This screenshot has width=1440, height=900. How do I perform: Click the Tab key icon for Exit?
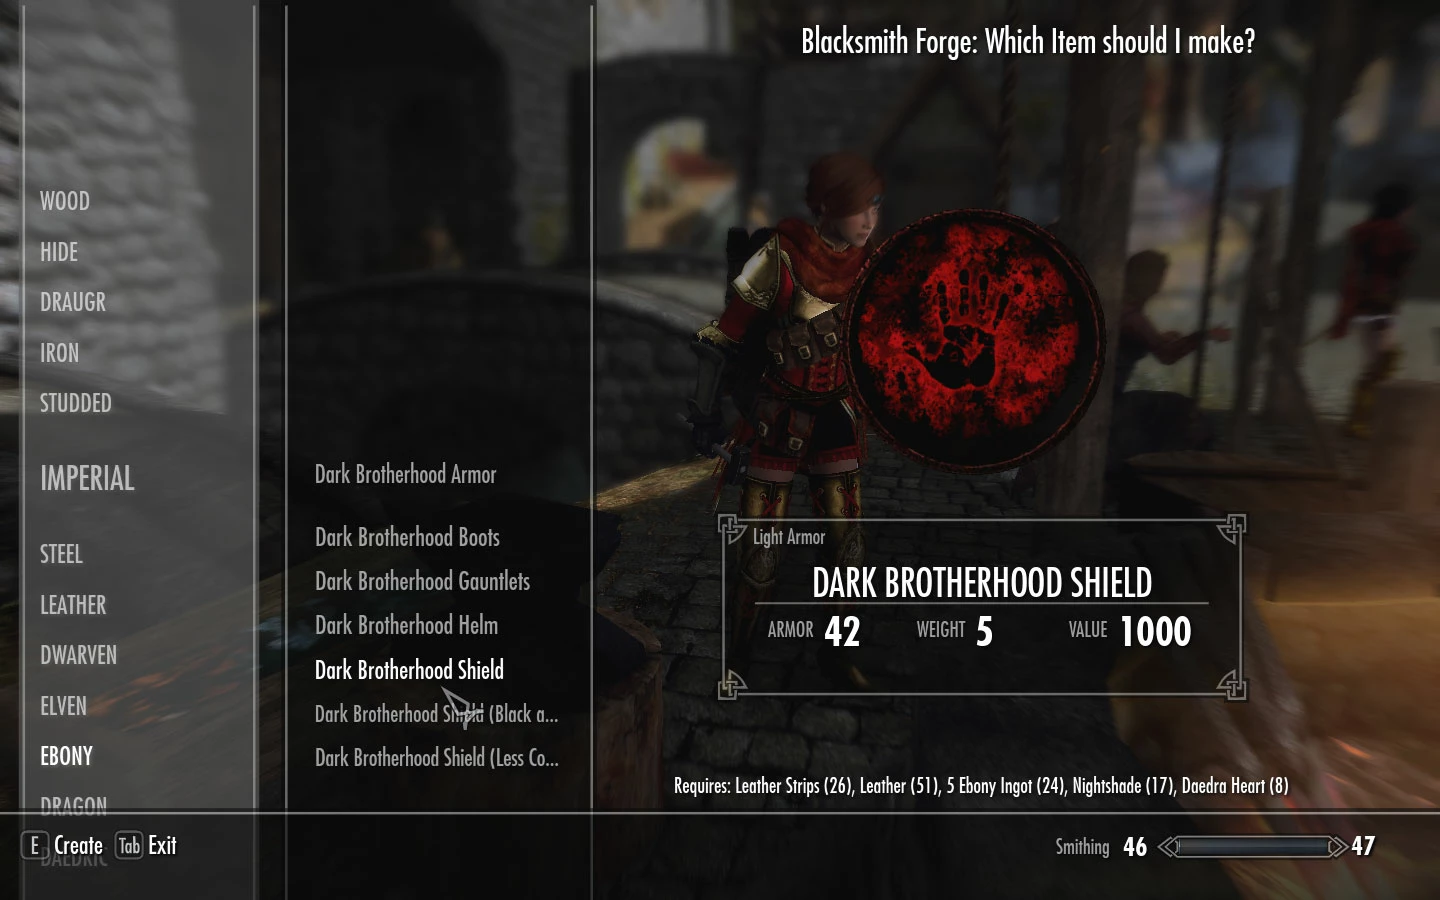pos(129,846)
